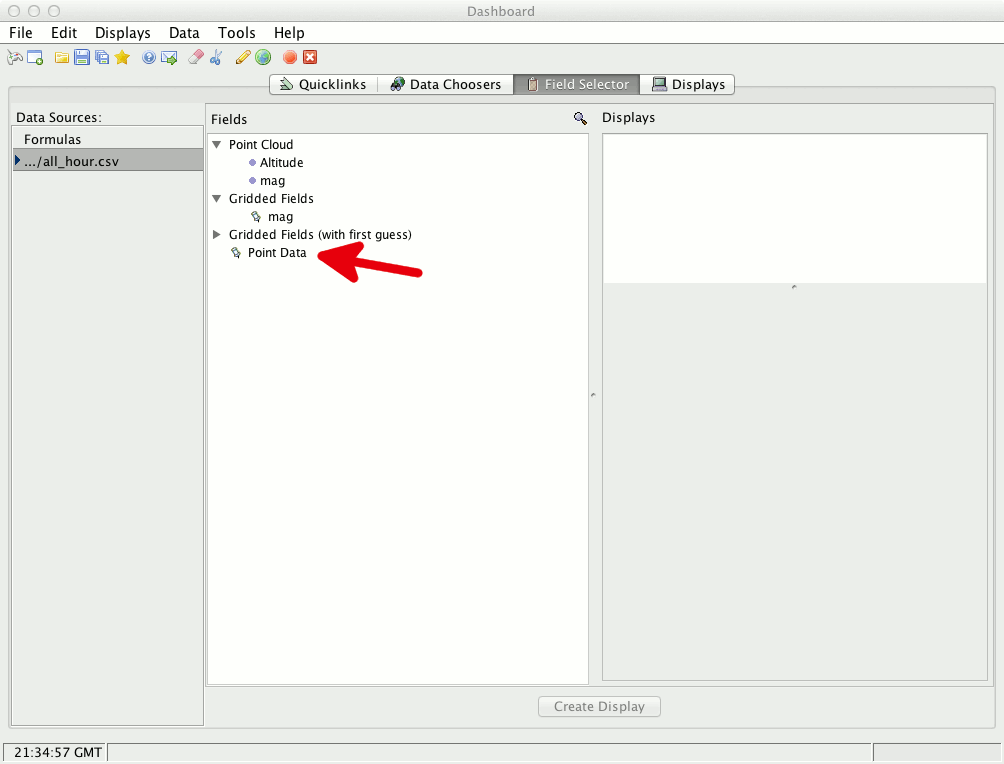This screenshot has height=764, width=1004.
Task: Expand the all_hour.csv data source arrow
Action: click(18, 161)
